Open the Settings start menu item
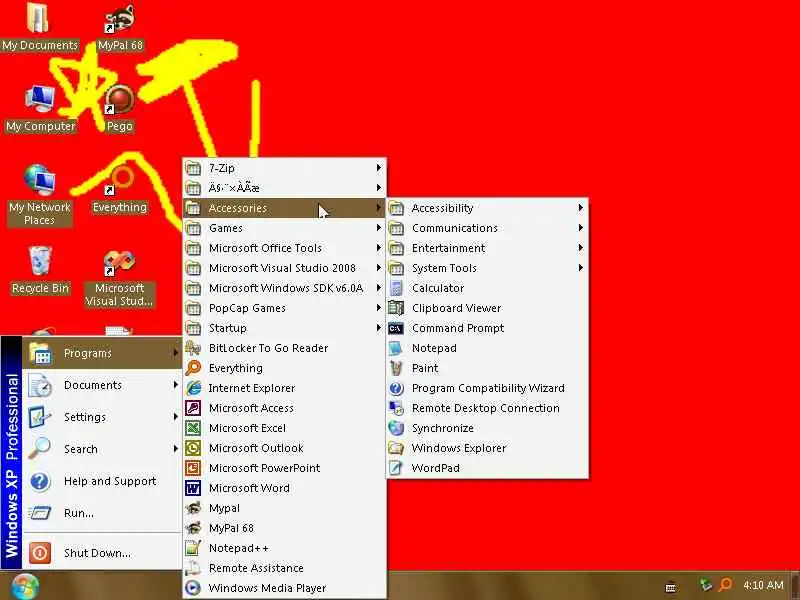The height and width of the screenshot is (600, 800). click(103, 417)
